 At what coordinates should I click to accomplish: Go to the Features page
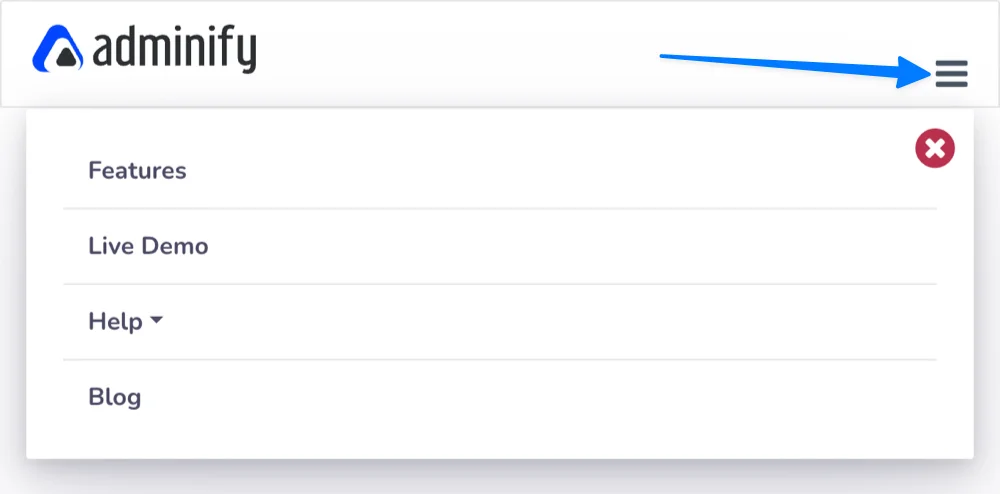(x=137, y=171)
